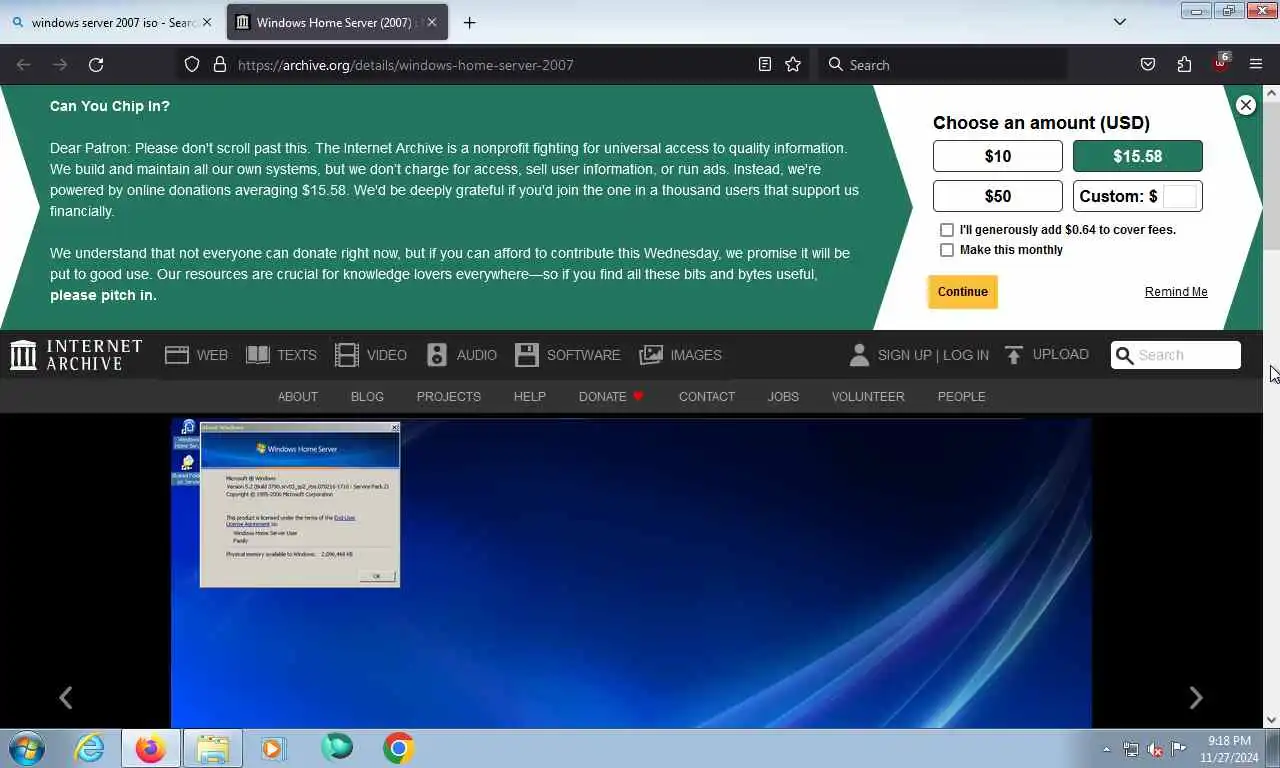The height and width of the screenshot is (768, 1280).
Task: Click the taskbar clock showing 9:18 PM
Action: click(x=1229, y=749)
